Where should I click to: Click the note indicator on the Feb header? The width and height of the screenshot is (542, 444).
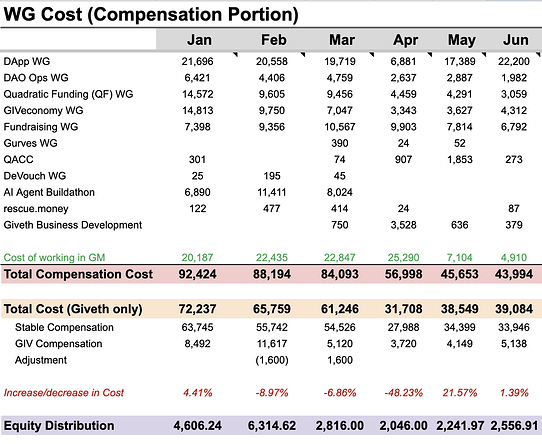tap(303, 55)
